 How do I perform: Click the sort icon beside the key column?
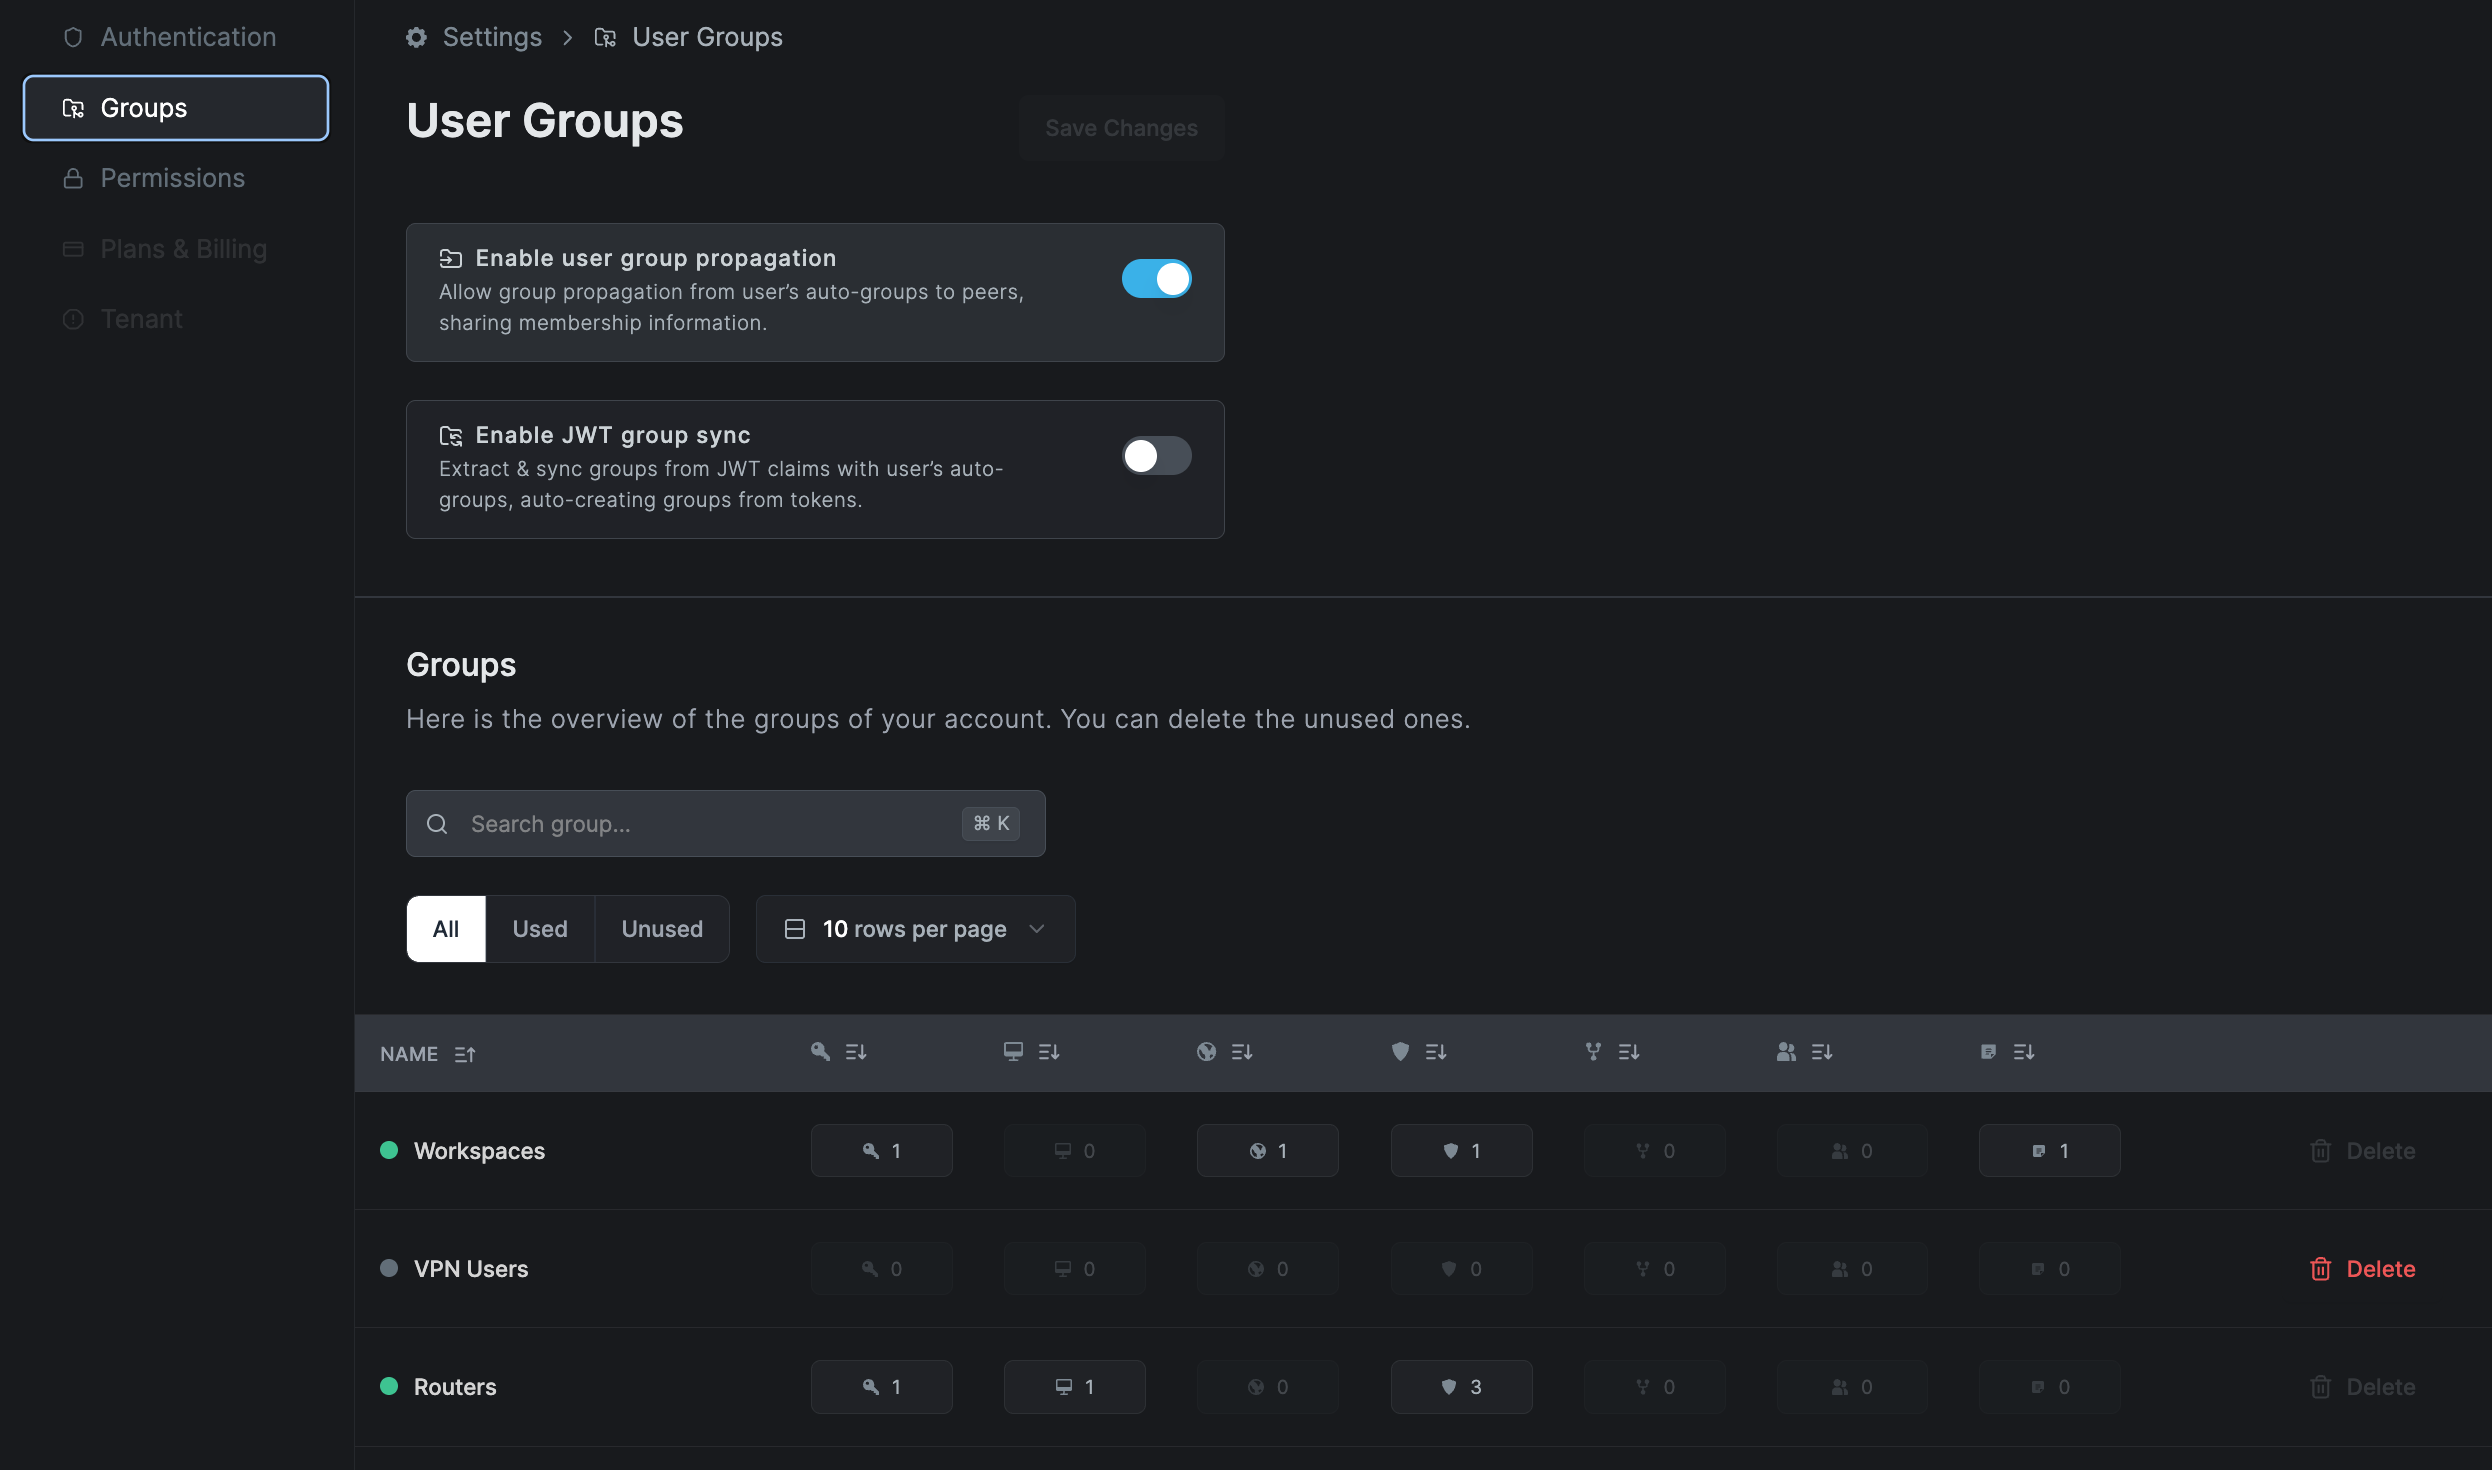[854, 1051]
